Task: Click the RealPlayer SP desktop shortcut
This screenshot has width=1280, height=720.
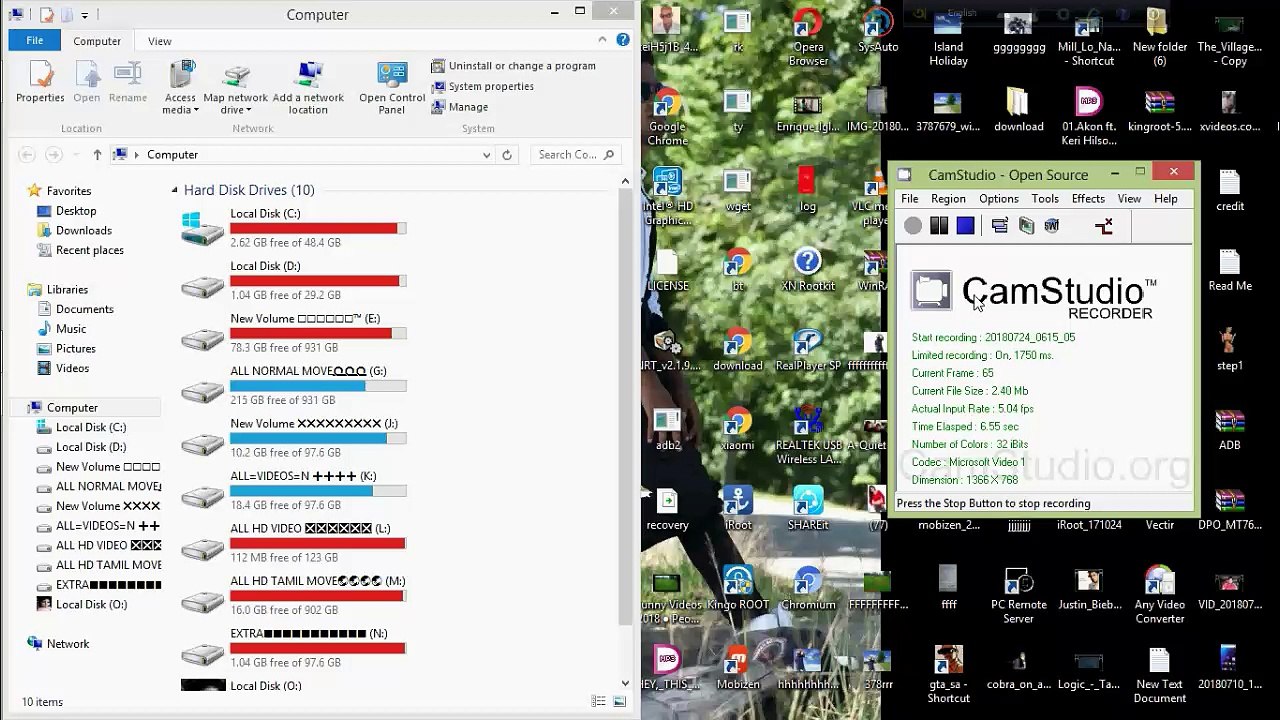Action: (x=808, y=350)
